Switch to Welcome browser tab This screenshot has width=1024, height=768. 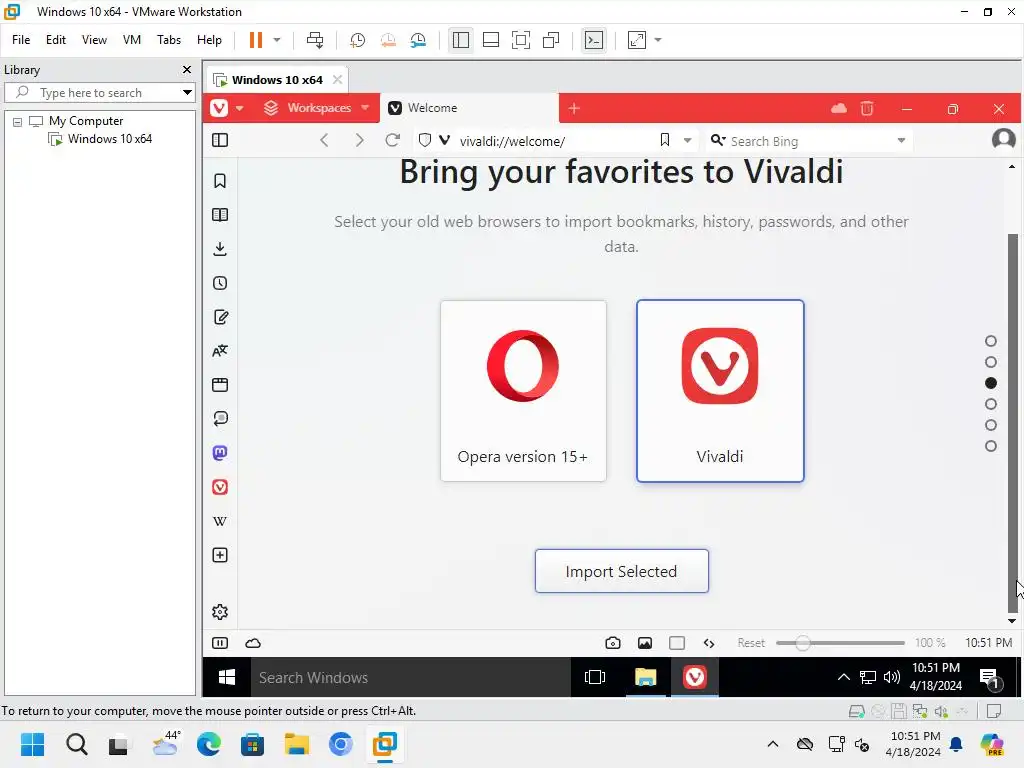469,108
